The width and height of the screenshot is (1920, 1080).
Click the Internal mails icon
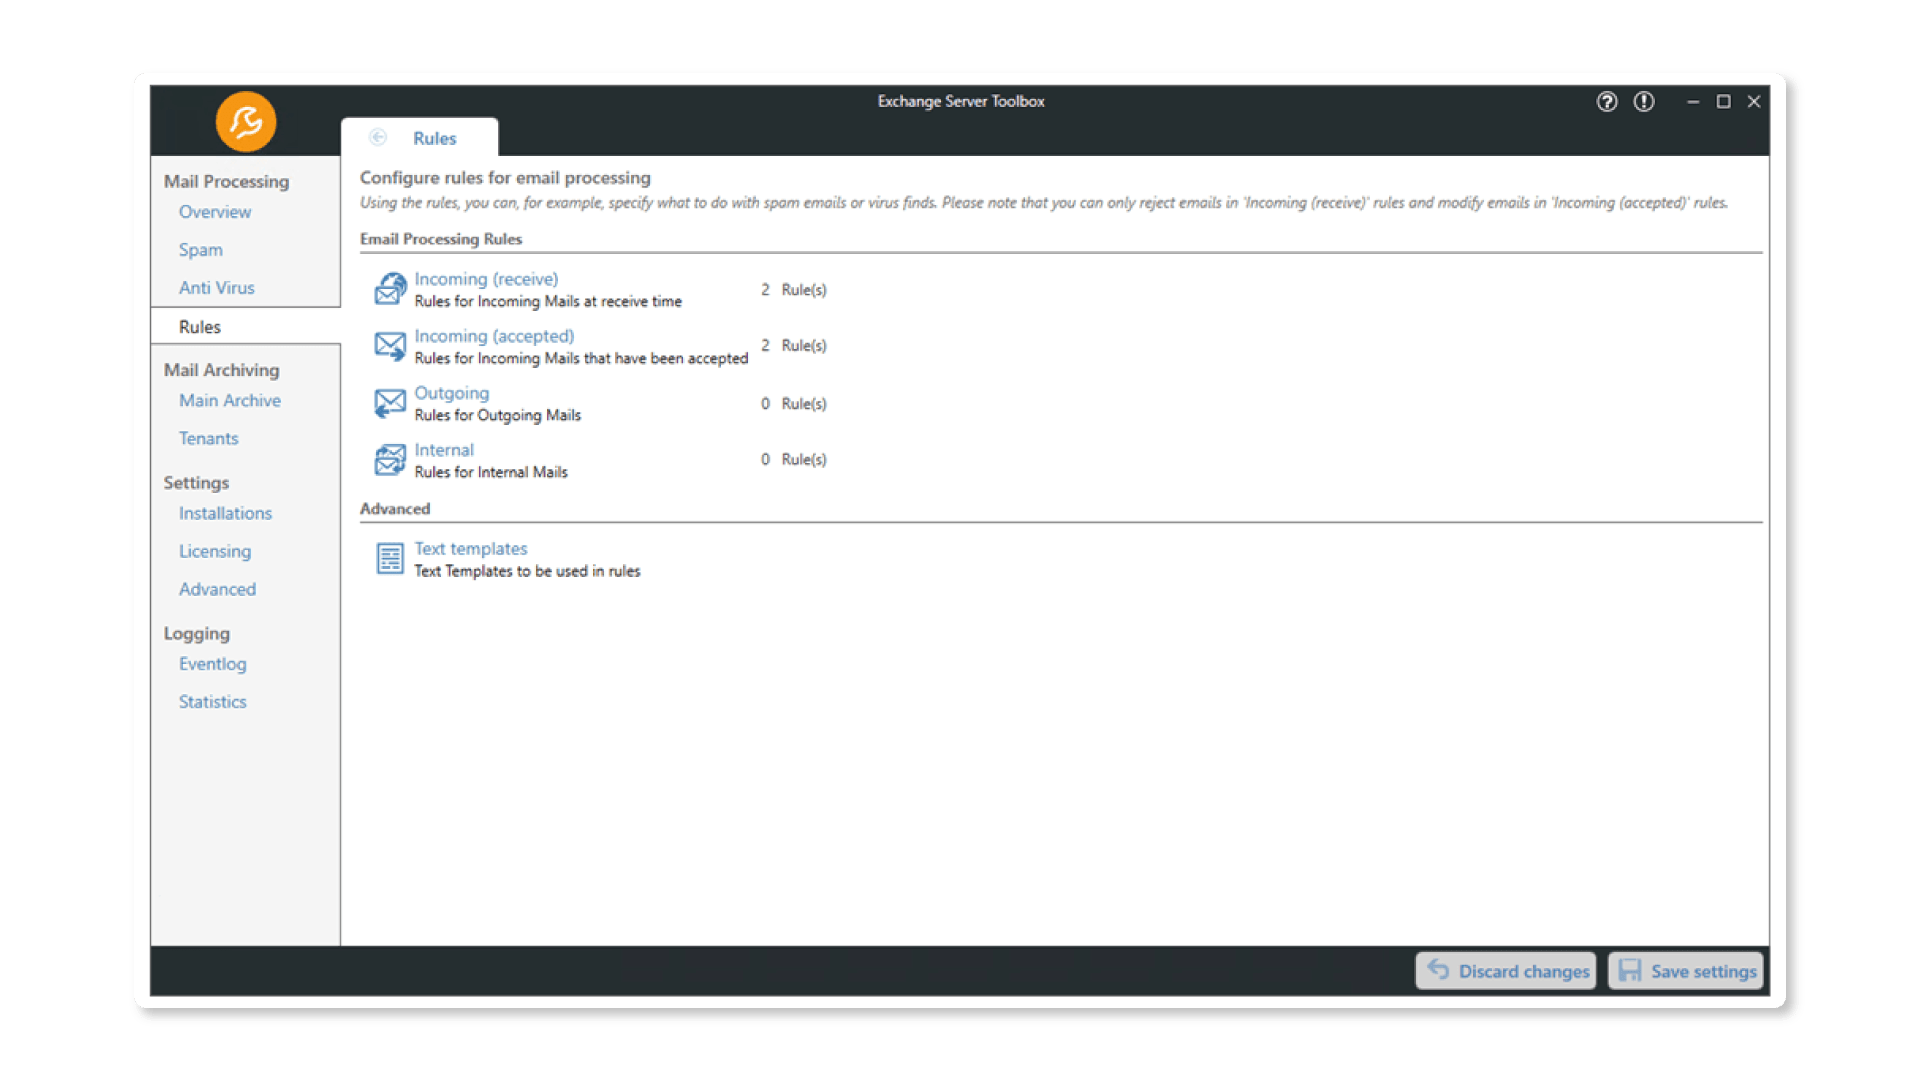coord(390,460)
